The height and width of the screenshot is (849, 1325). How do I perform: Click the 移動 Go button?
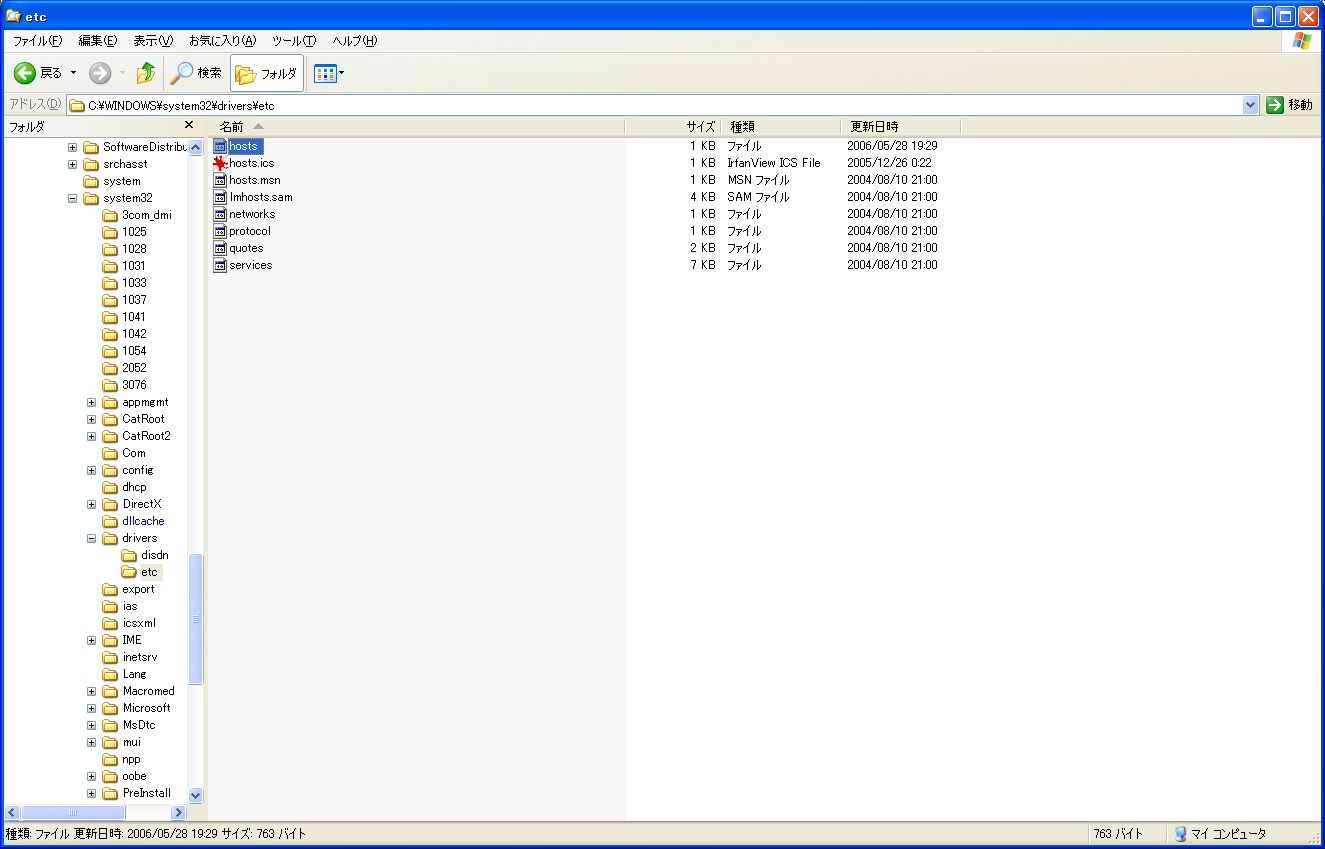1289,105
